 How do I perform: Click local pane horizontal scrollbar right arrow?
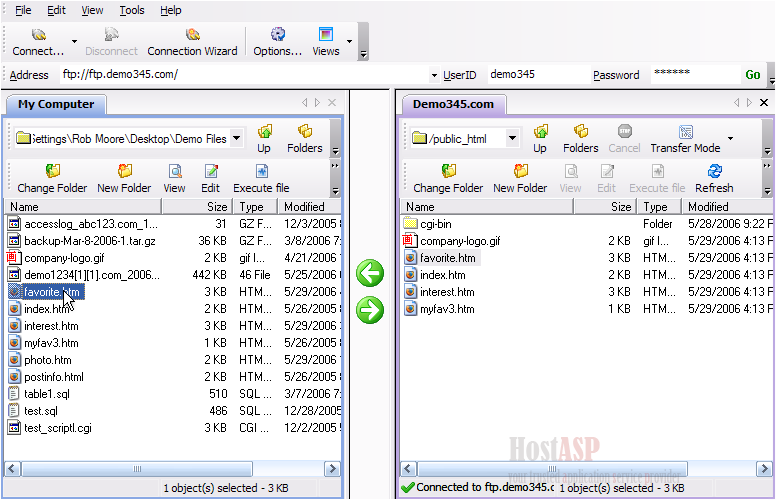(x=332, y=469)
